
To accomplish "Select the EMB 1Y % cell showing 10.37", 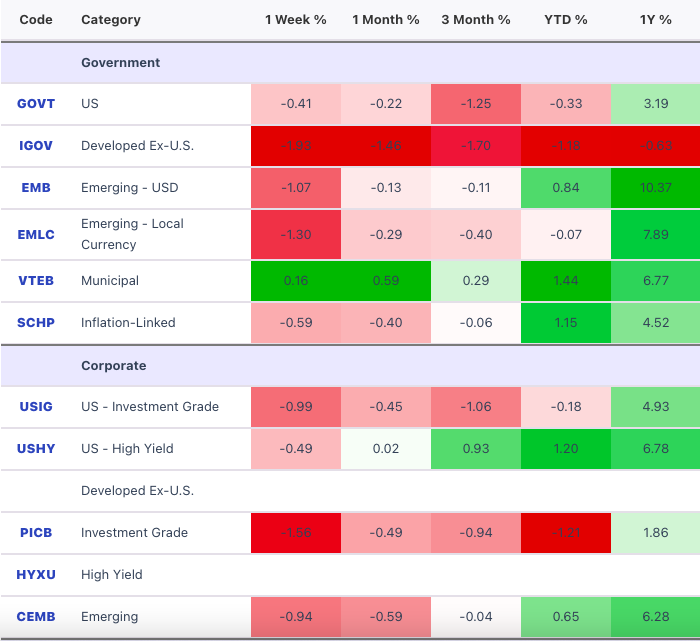I will click(x=655, y=187).
